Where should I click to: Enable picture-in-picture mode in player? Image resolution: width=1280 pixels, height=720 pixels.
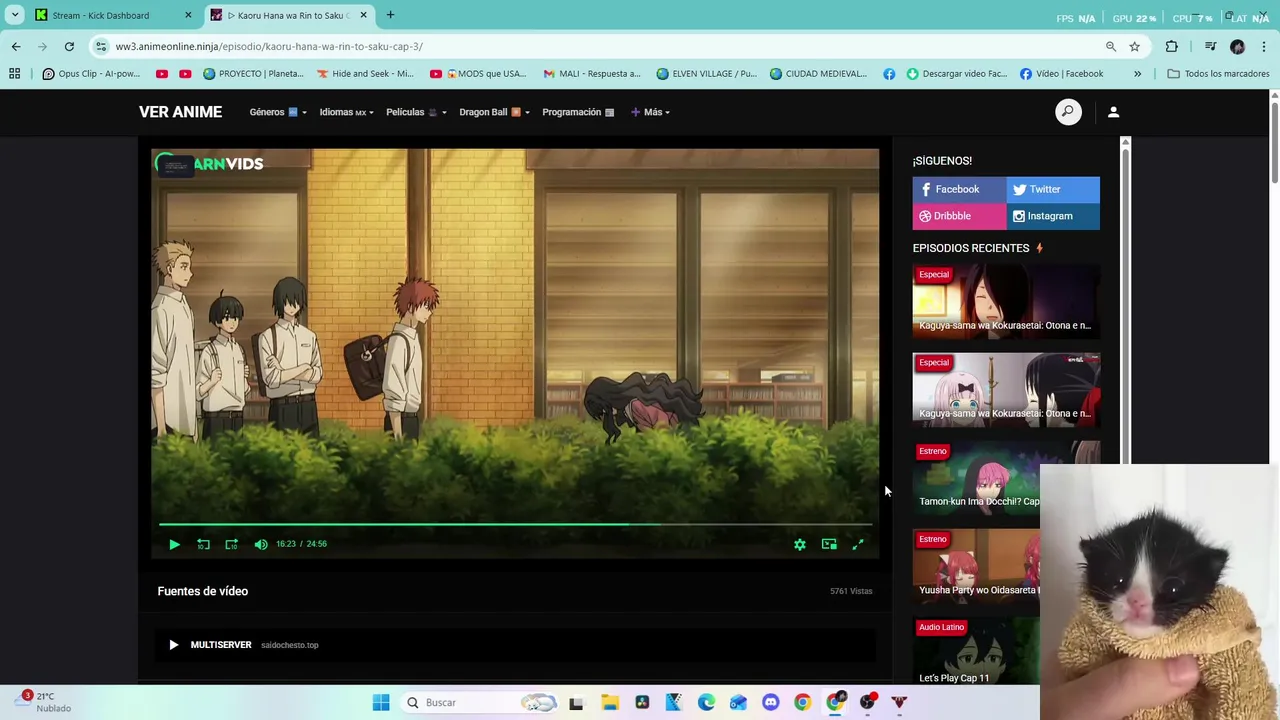pos(829,544)
